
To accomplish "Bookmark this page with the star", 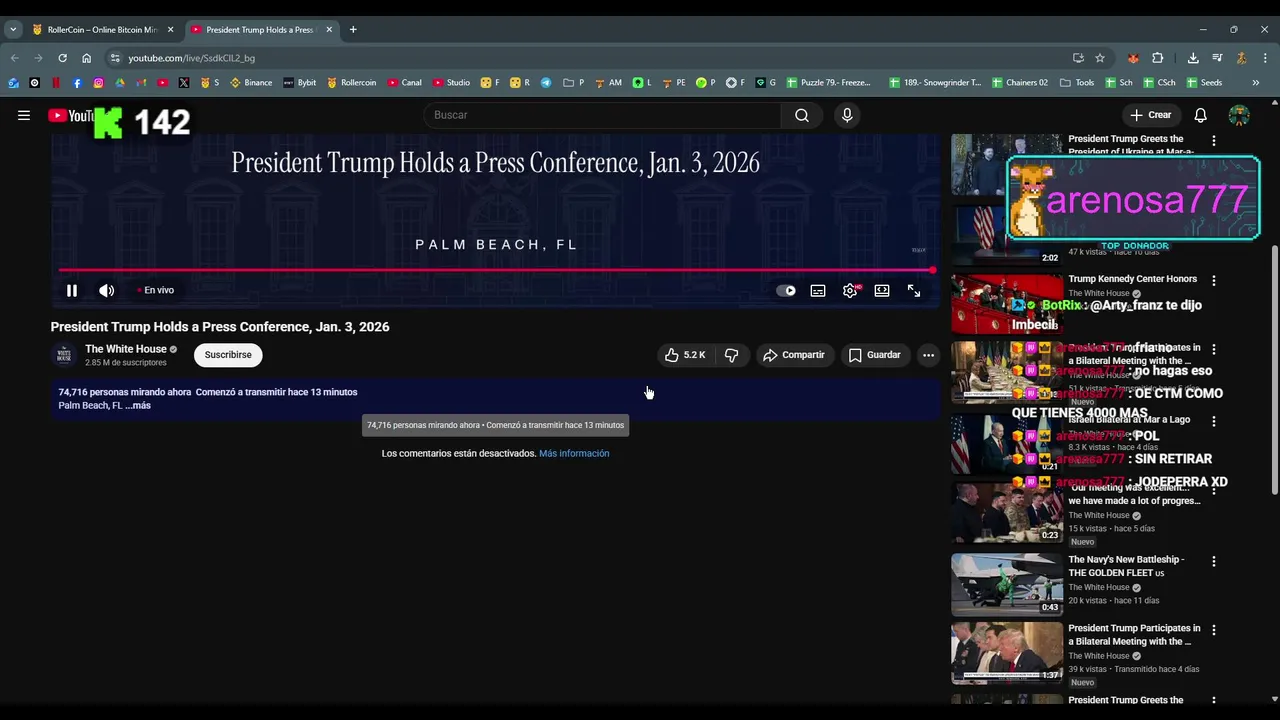I will click(1100, 58).
